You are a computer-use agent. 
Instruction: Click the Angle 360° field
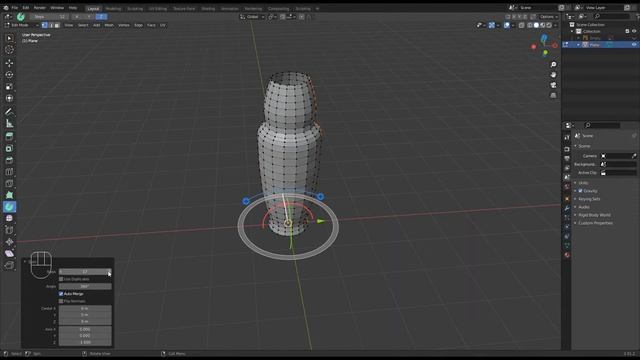[x=85, y=287]
